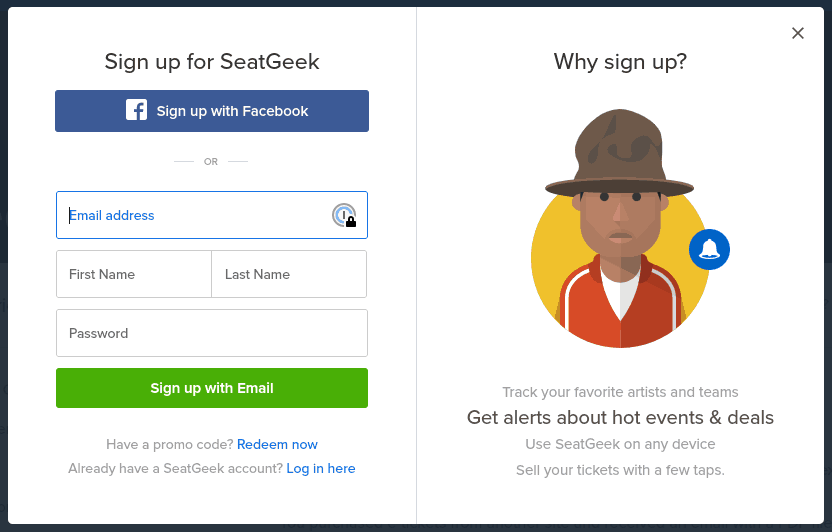832x532 pixels.
Task: Follow the Log in here link
Action: tap(320, 468)
